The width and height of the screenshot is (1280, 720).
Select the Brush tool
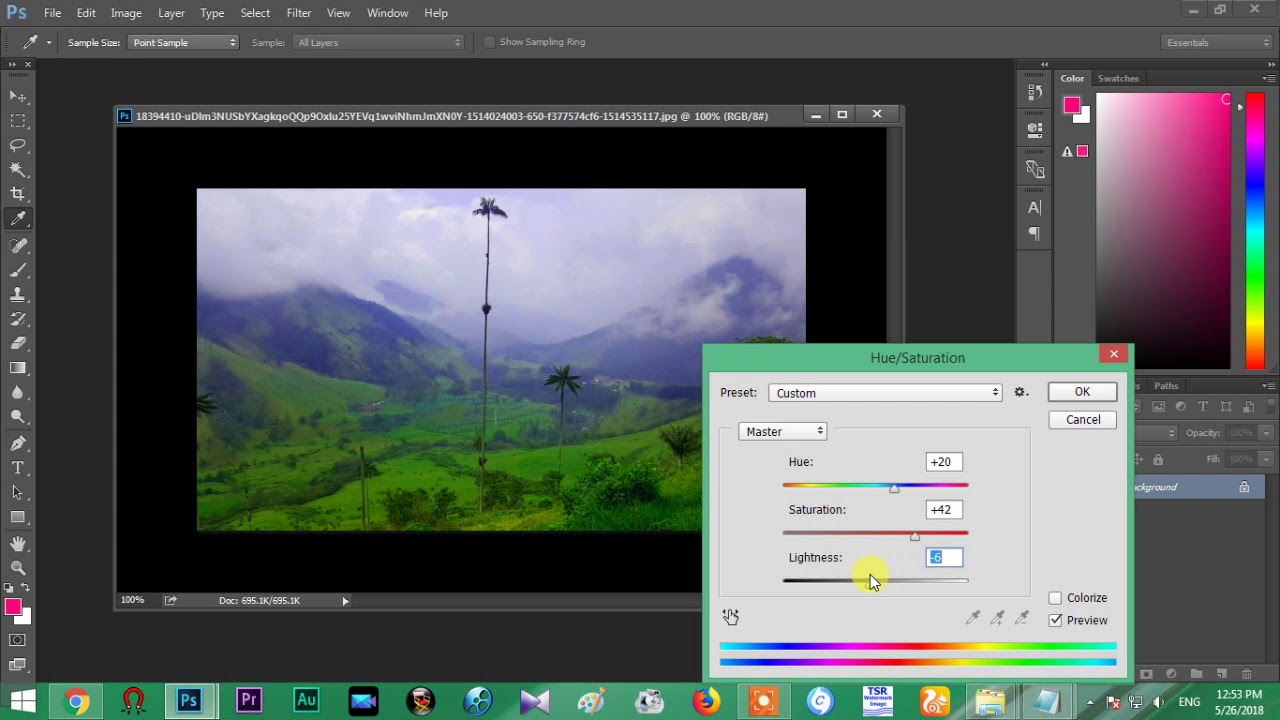click(18, 270)
